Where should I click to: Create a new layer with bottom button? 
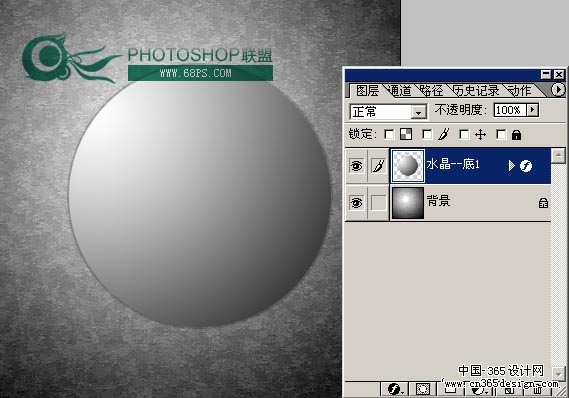pyautogui.click(x=509, y=390)
